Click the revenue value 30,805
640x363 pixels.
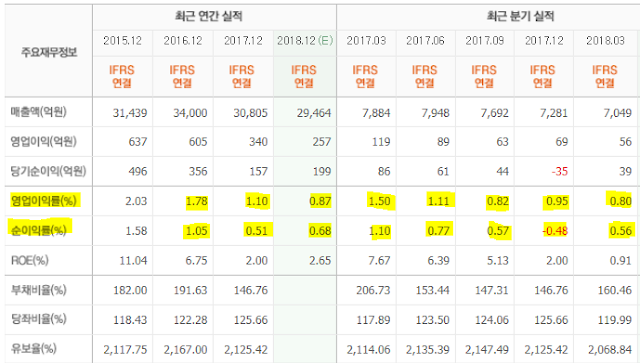point(250,113)
